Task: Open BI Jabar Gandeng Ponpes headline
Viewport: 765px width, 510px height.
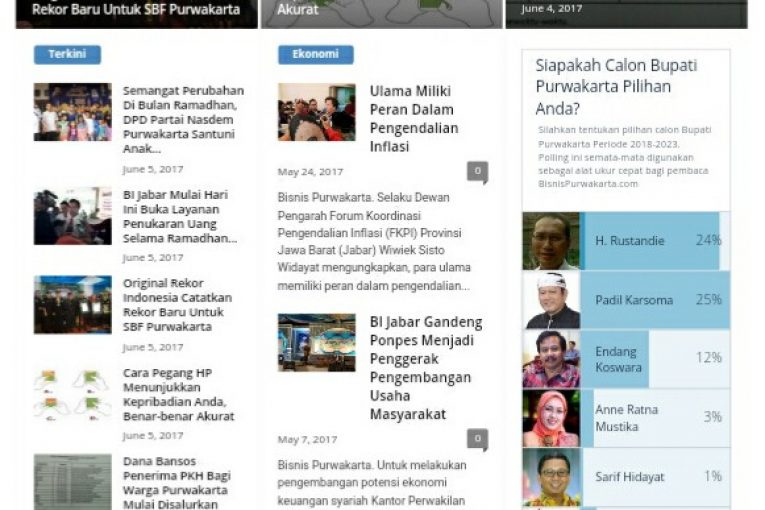Action: click(x=425, y=368)
